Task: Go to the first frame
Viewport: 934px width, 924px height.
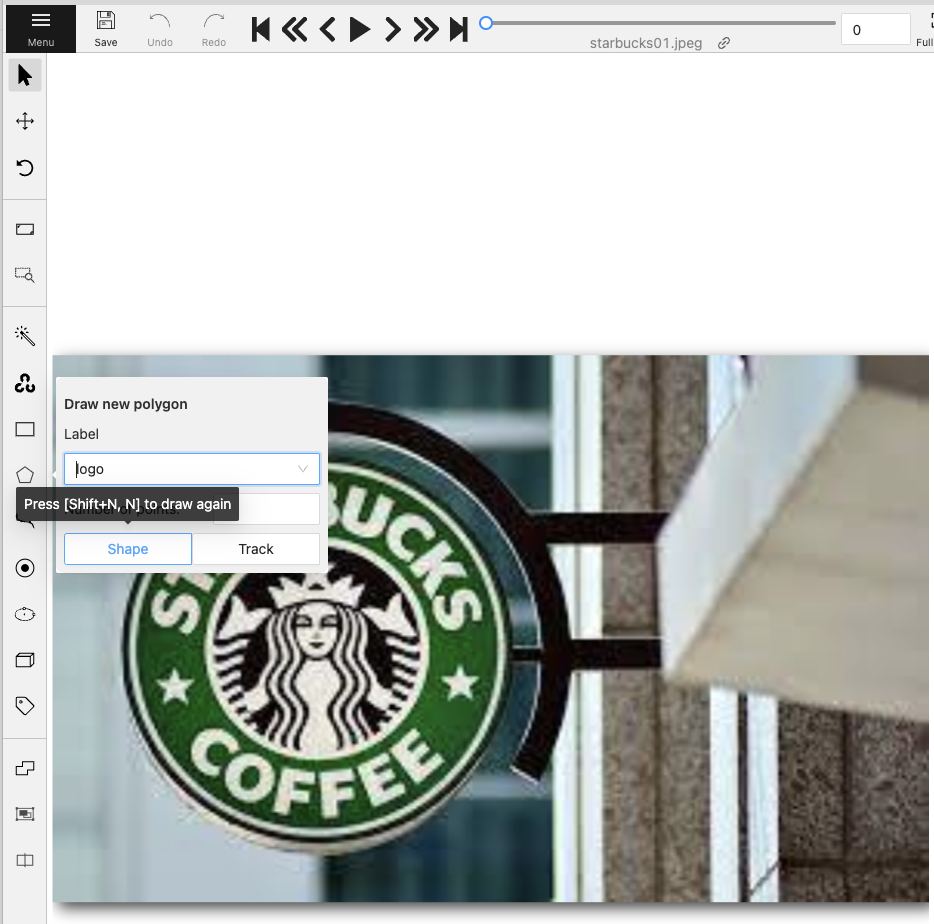Action: pyautogui.click(x=260, y=29)
